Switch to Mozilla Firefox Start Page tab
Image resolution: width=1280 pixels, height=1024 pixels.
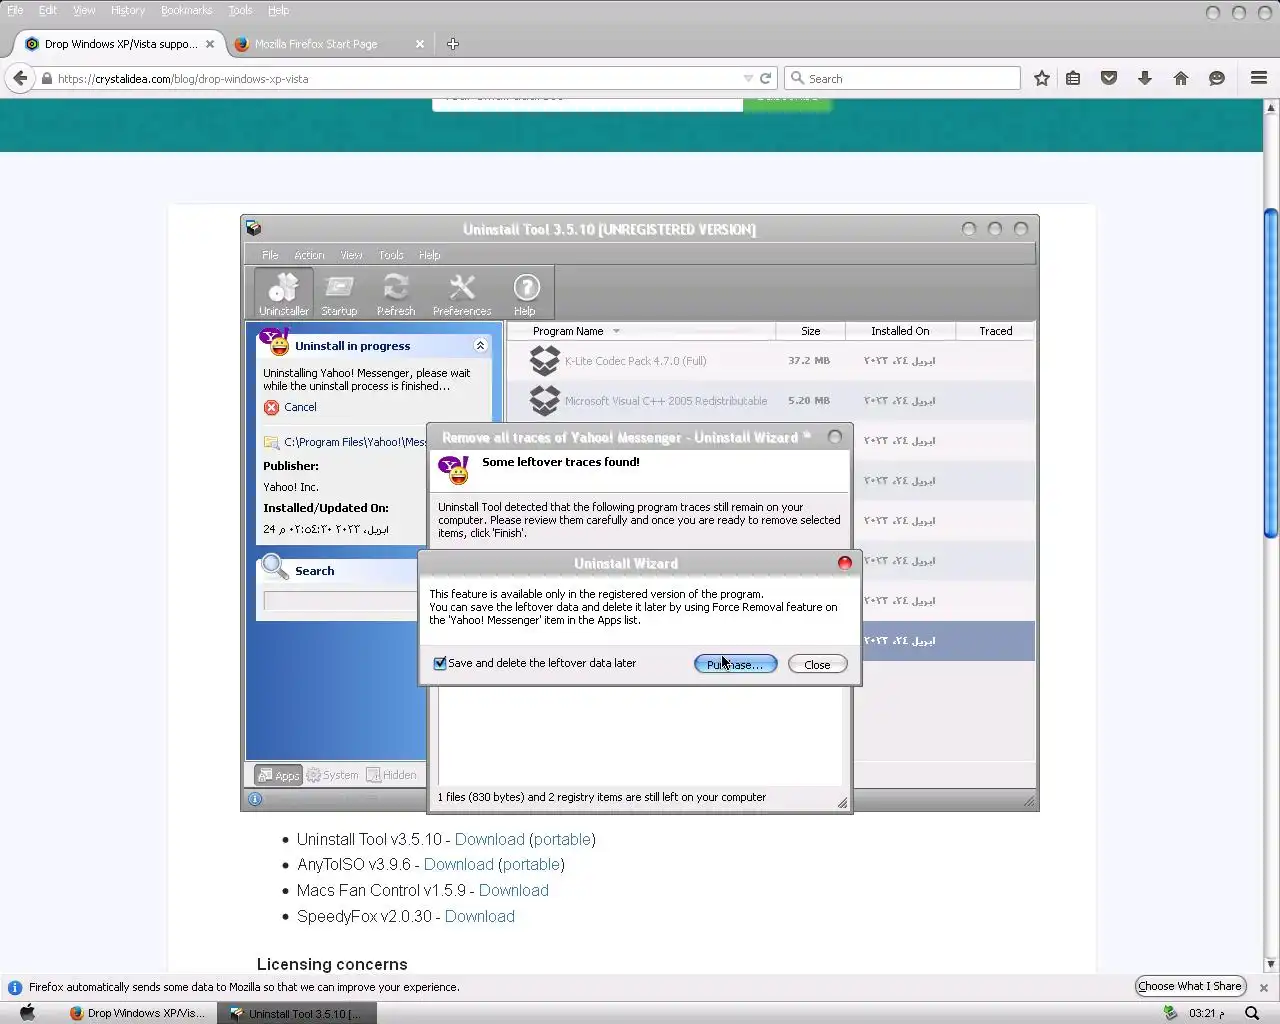coord(326,44)
